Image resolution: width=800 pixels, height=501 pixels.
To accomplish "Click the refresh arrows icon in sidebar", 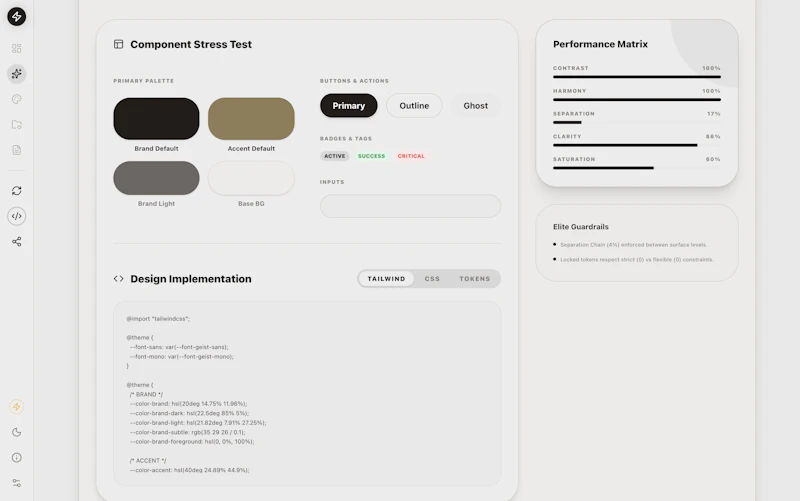I will click(17, 190).
